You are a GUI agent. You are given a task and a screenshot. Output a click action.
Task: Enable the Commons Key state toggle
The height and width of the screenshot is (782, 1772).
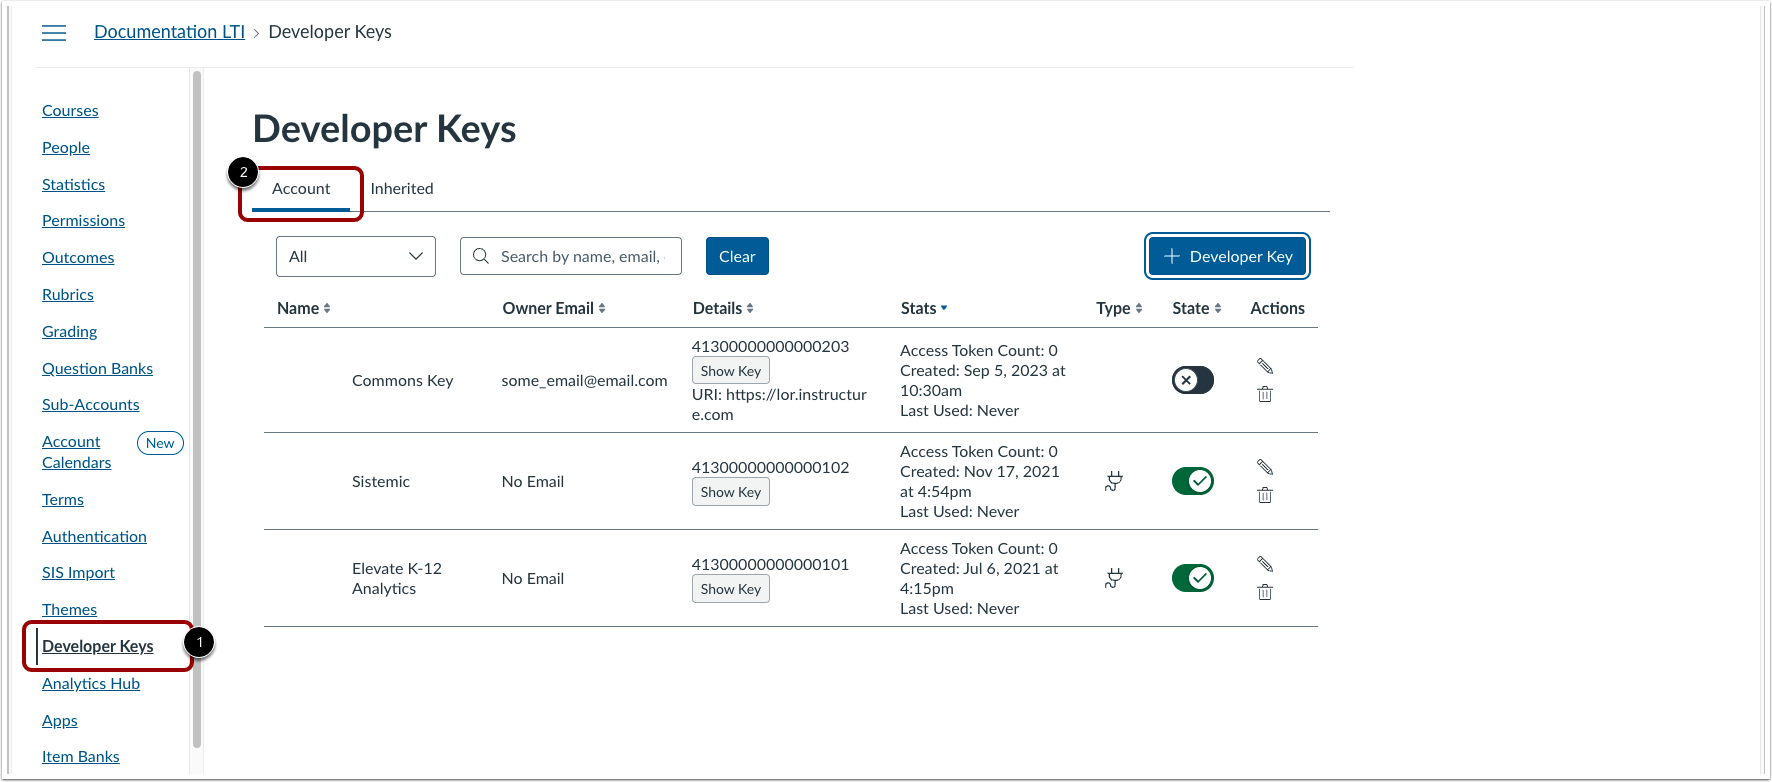[1193, 380]
